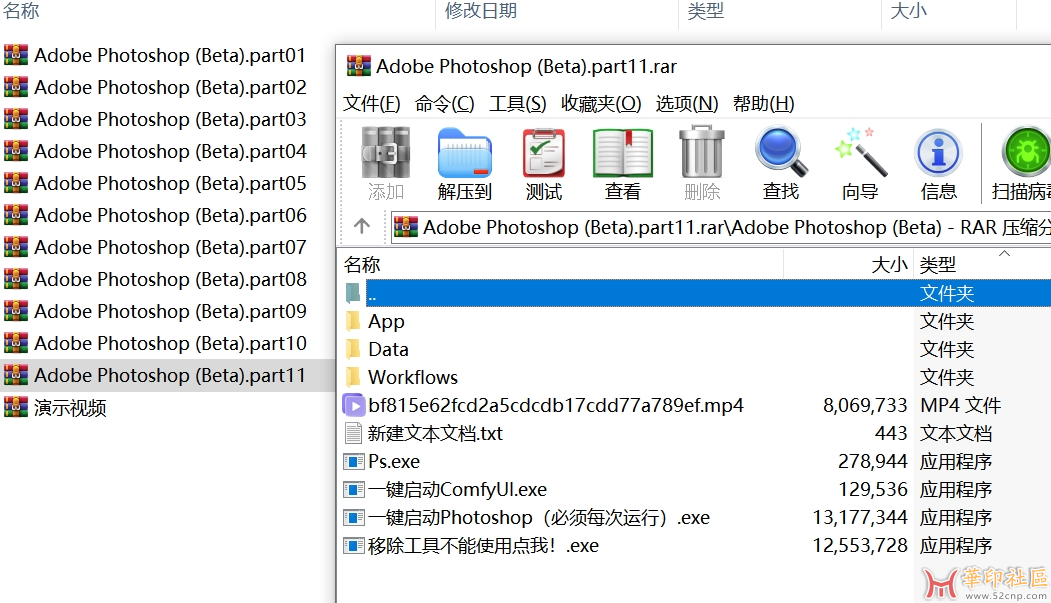Click the Ps.exe application icon
Image resolution: width=1051 pixels, height=603 pixels.
pos(353,462)
